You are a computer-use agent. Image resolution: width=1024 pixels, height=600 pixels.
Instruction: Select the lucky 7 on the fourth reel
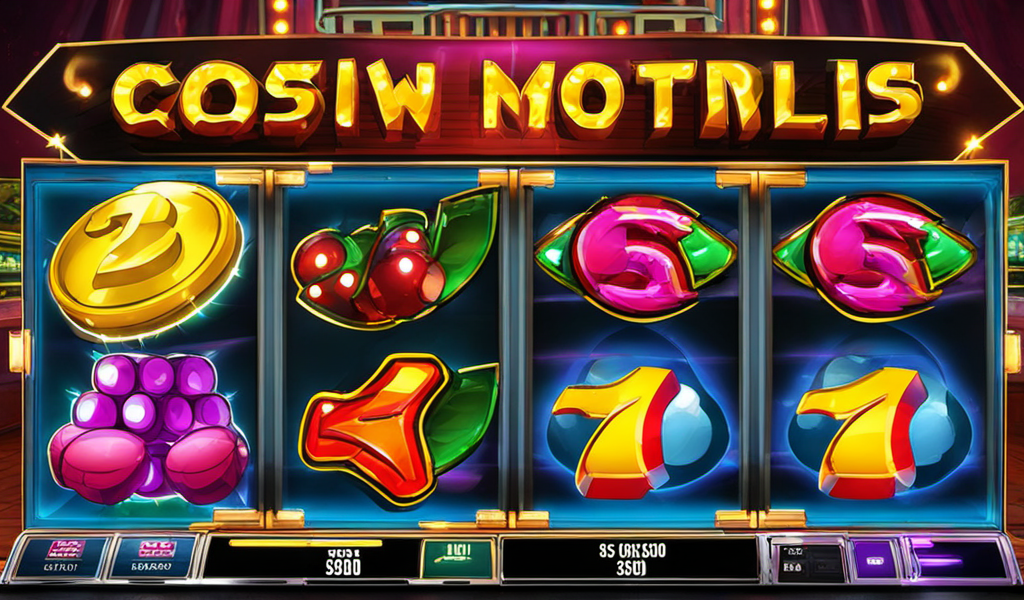point(861,431)
